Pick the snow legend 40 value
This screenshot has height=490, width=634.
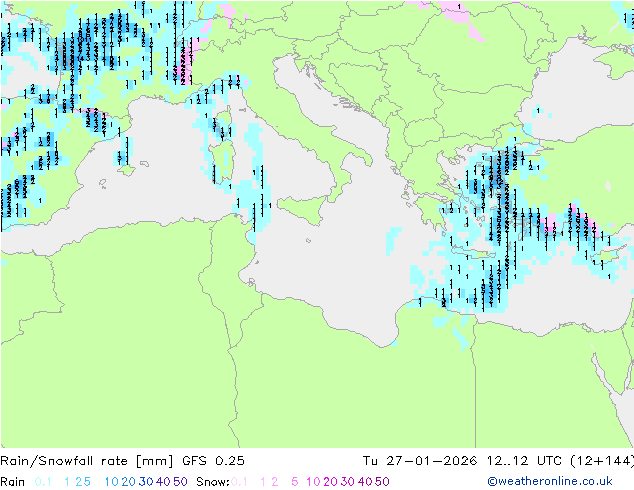pyautogui.click(x=365, y=482)
